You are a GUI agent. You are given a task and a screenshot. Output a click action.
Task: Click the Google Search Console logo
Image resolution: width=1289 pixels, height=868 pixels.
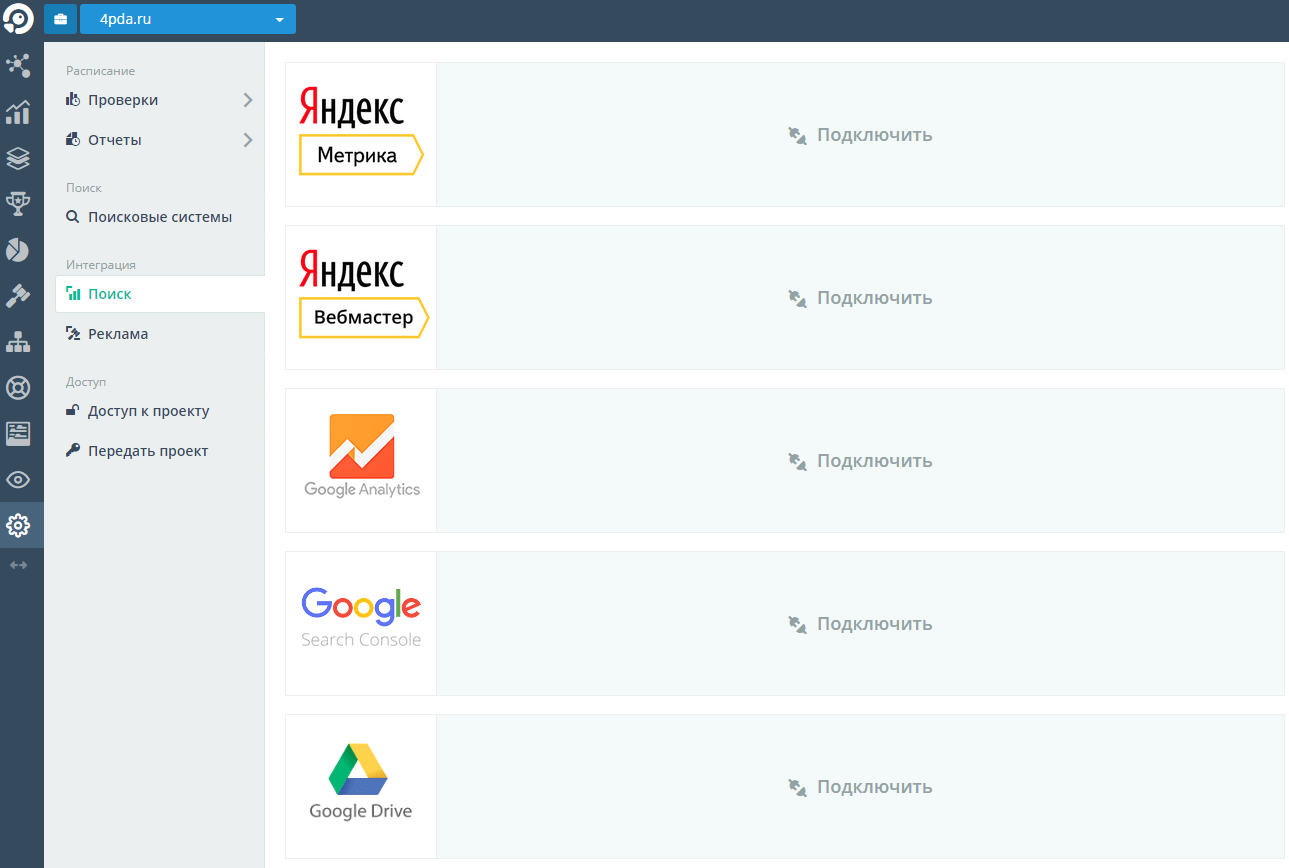(x=361, y=618)
